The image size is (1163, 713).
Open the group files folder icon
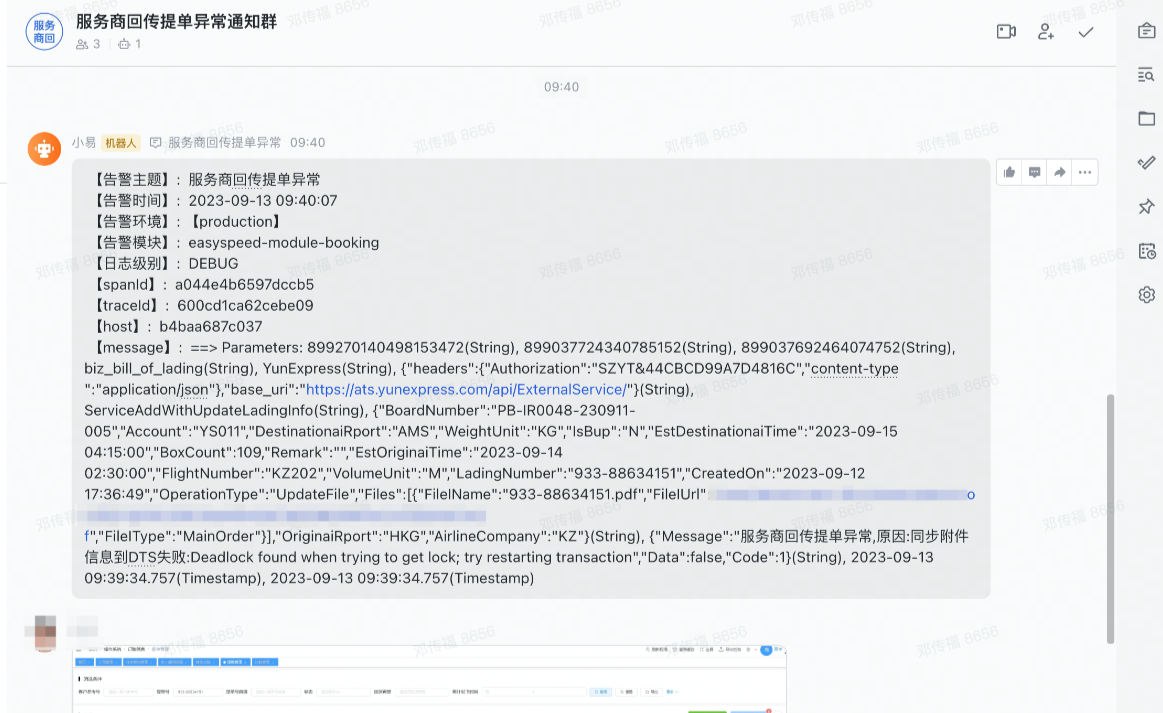(x=1147, y=118)
